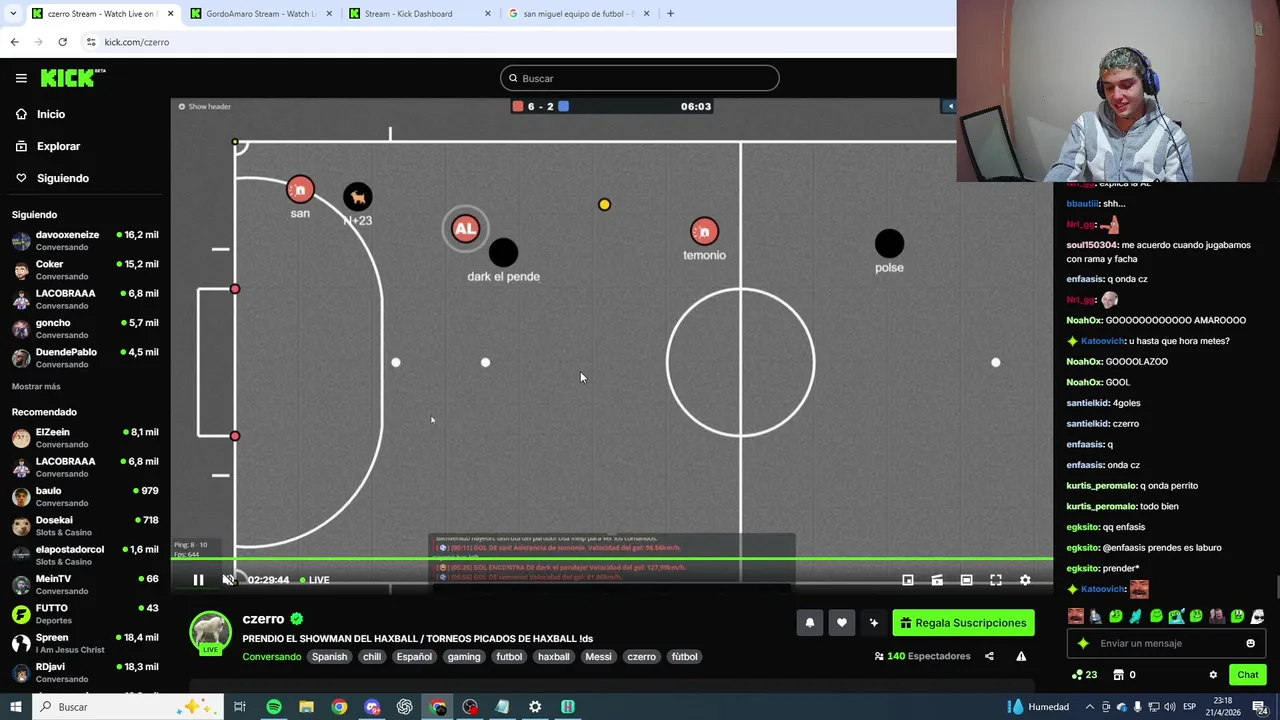Open Windows Start menu
This screenshot has width=1280, height=720.
(15, 707)
